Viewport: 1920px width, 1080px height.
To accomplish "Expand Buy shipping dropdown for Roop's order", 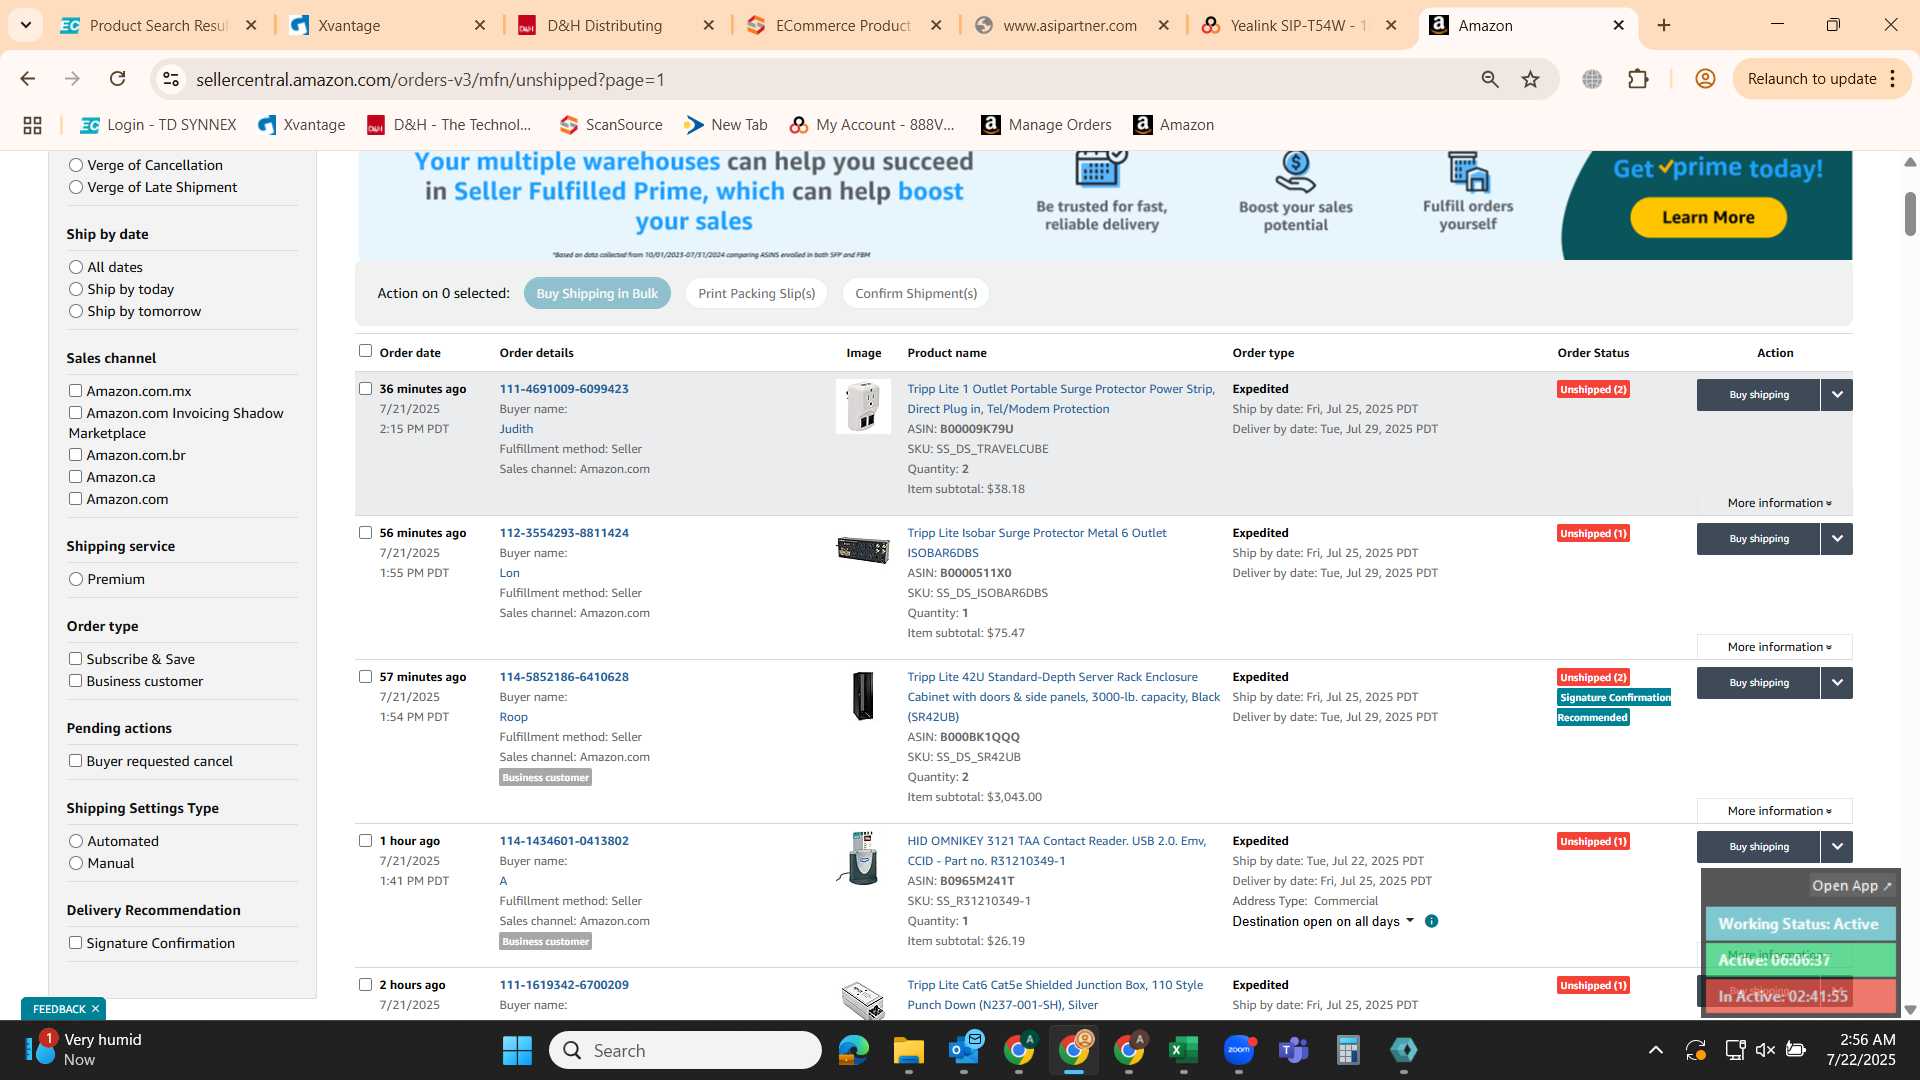I will (1837, 683).
